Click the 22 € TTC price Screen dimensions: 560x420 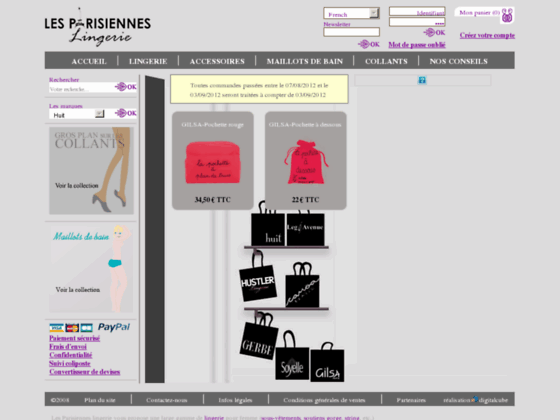pos(305,200)
